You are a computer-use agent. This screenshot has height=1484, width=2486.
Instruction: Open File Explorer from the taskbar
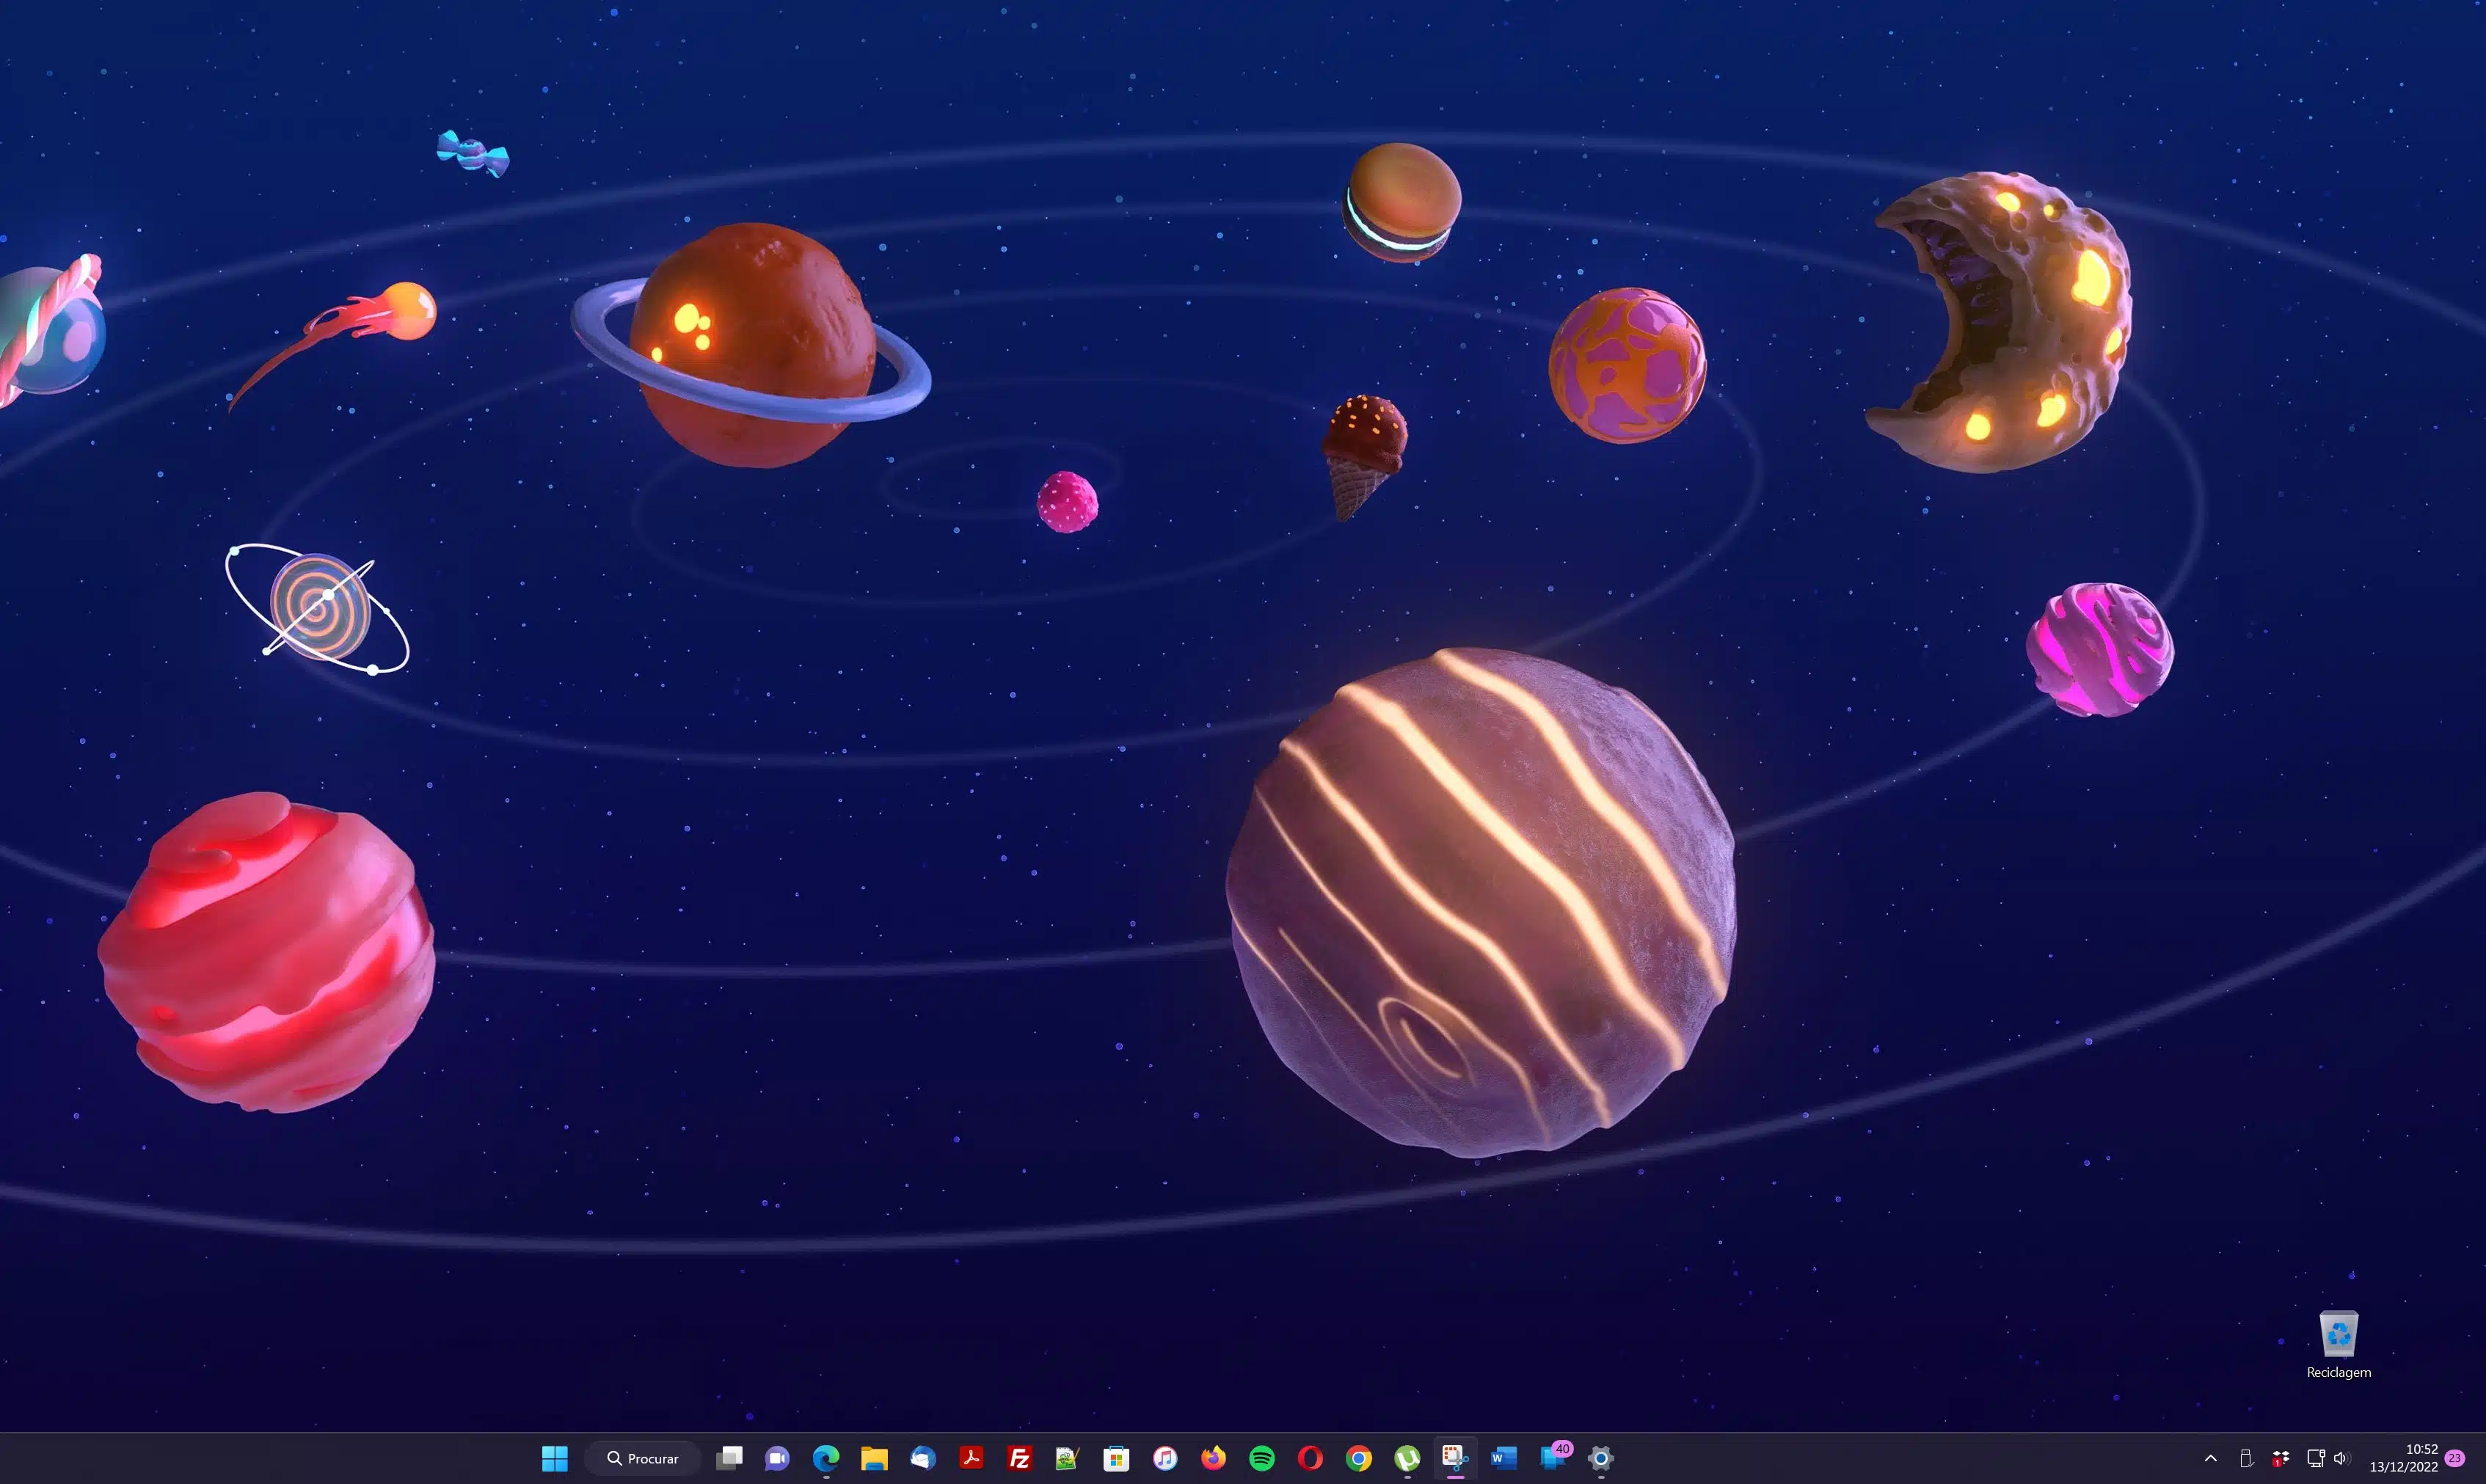(874, 1458)
